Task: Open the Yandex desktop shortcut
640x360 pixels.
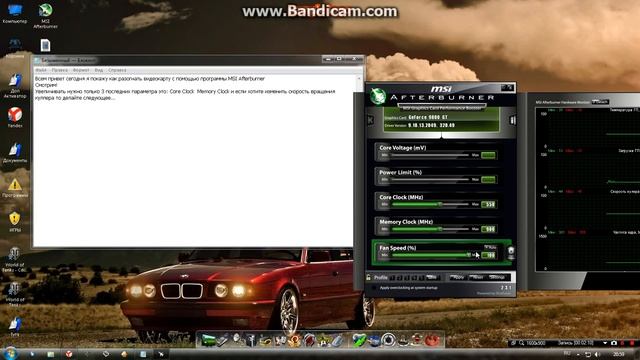Action: tap(15, 117)
